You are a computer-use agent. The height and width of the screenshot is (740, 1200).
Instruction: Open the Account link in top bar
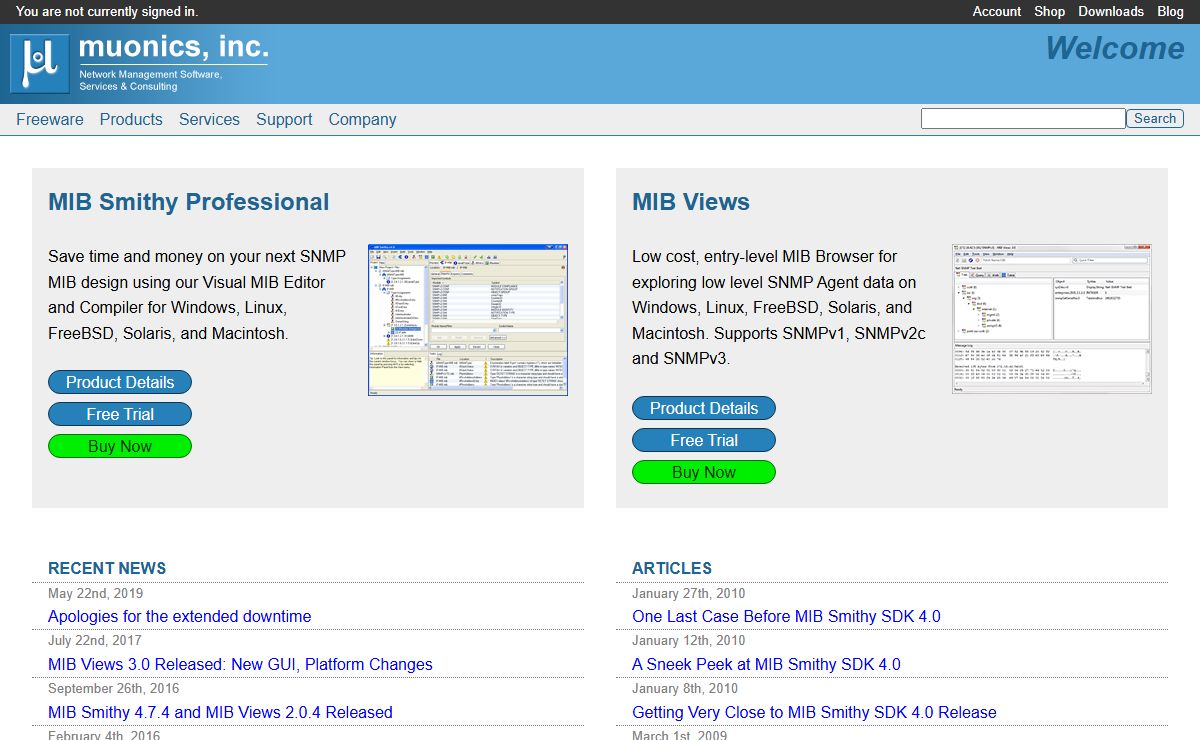click(x=997, y=12)
